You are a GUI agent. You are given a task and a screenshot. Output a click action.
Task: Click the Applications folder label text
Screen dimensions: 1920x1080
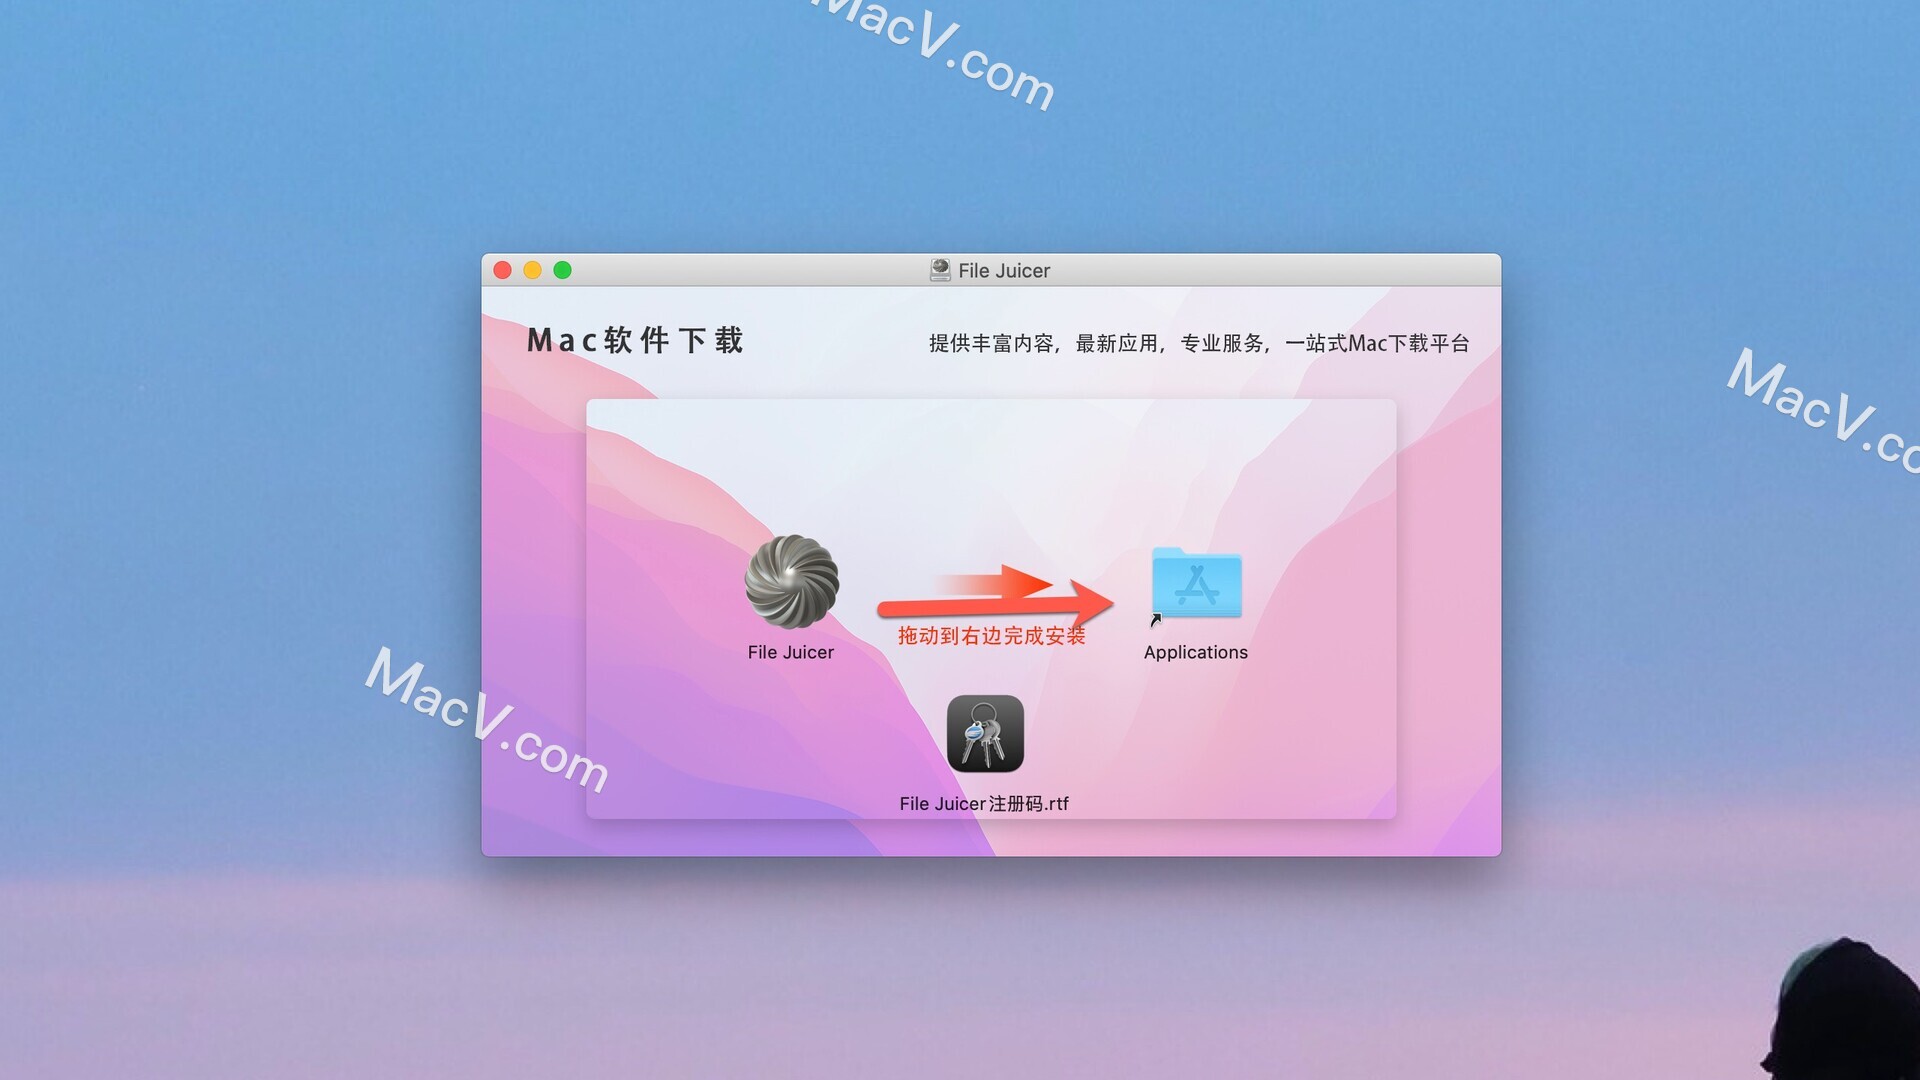point(1196,650)
